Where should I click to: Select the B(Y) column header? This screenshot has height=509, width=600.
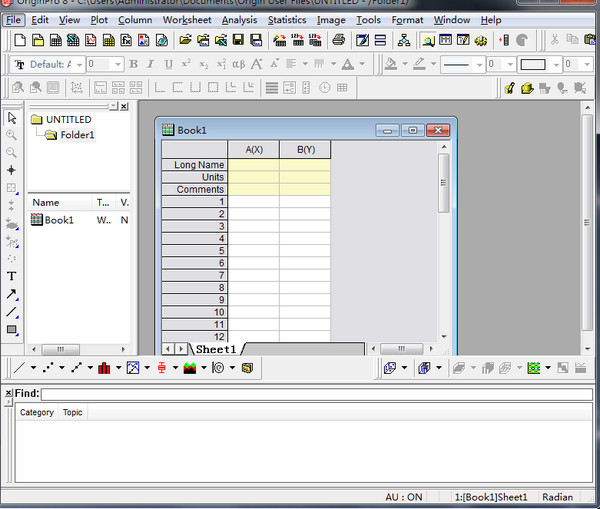pyautogui.click(x=306, y=150)
